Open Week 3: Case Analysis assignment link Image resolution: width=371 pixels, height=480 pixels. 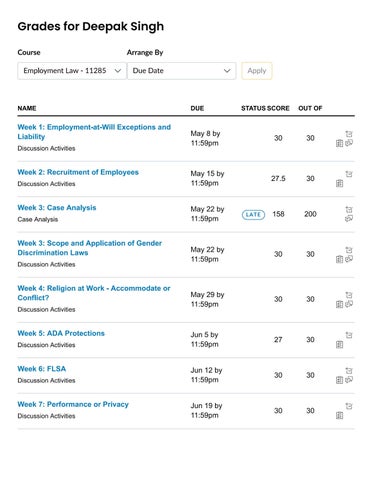click(57, 208)
